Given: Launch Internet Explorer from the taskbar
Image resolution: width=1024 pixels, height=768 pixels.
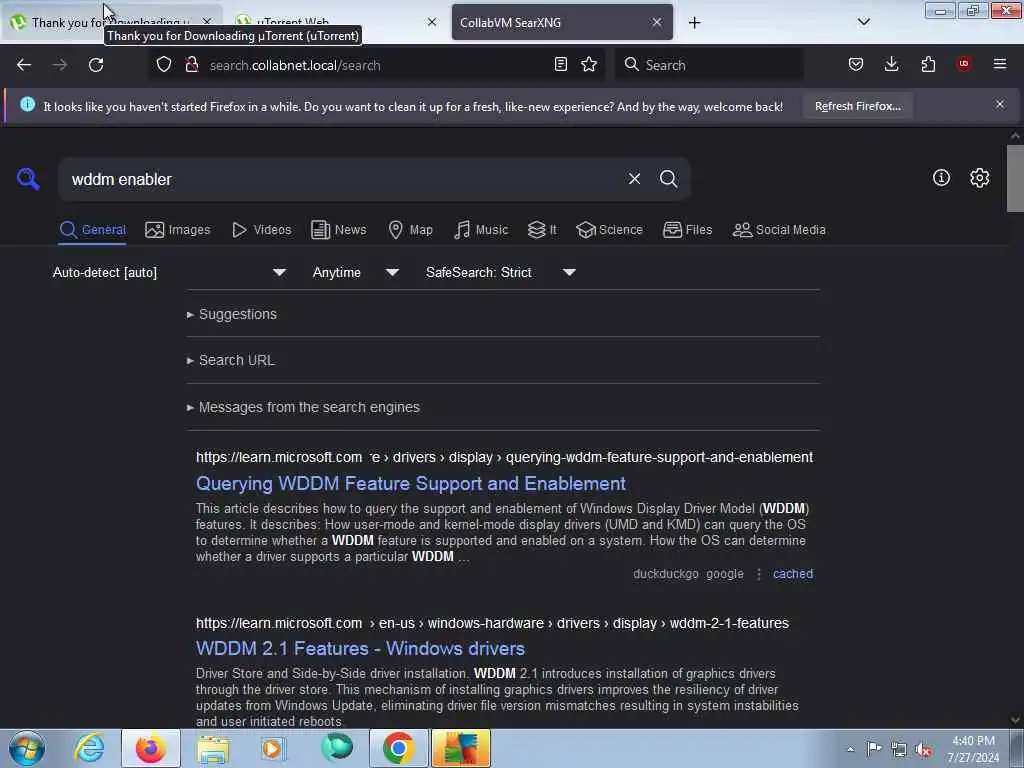Looking at the screenshot, I should [89, 748].
